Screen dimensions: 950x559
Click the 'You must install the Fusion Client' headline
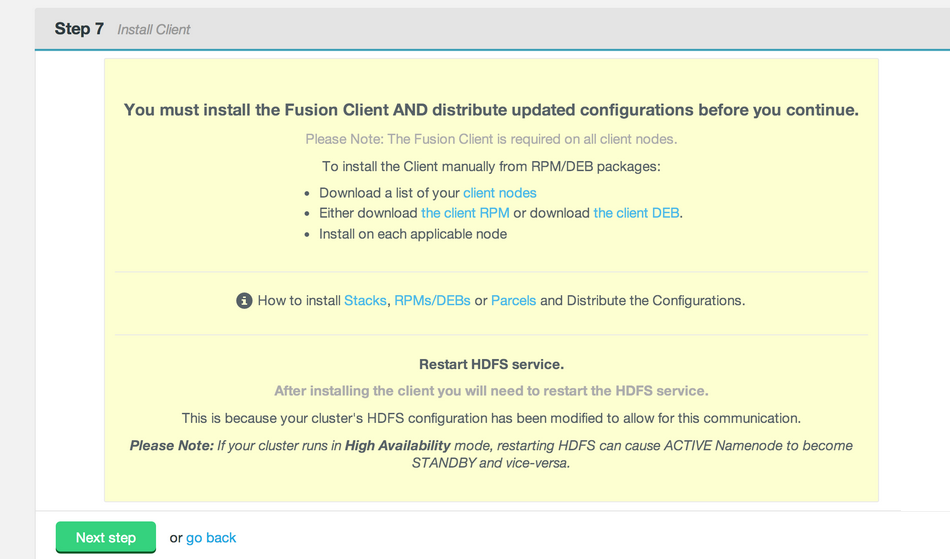tap(491, 110)
